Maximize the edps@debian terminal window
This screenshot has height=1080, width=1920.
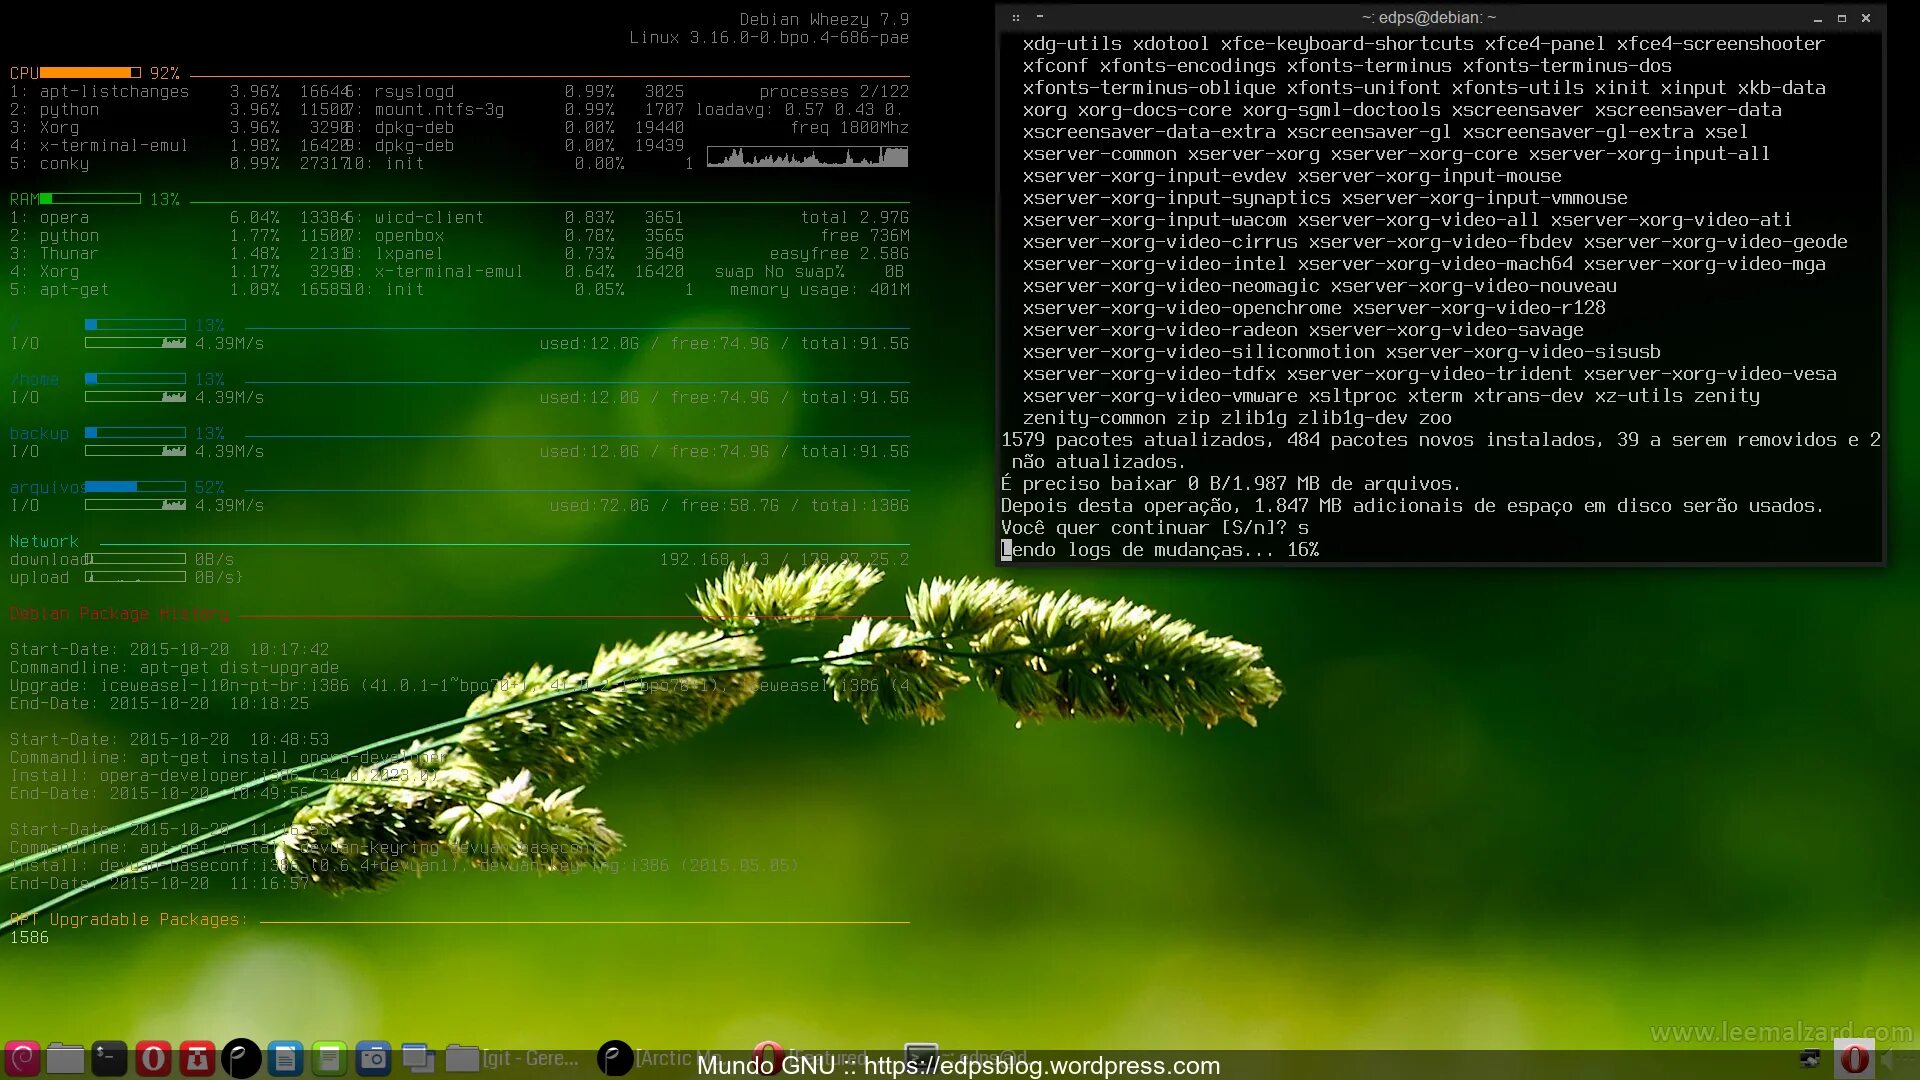pos(1842,18)
